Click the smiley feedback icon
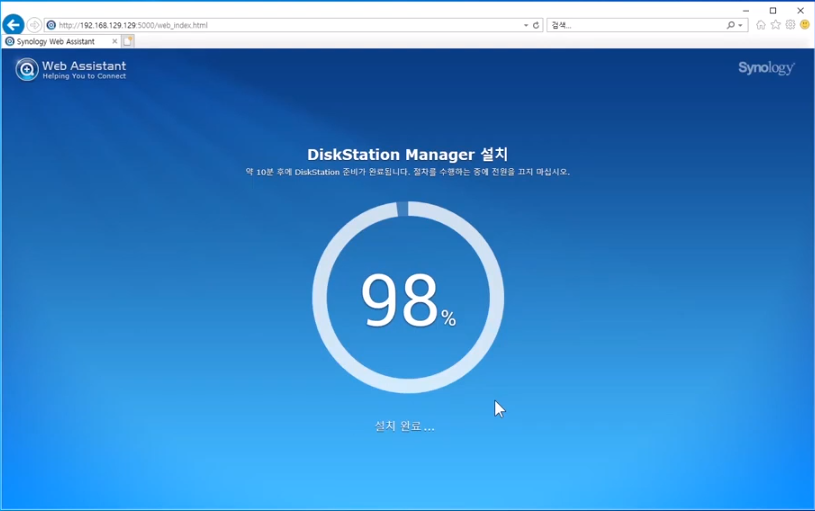 [x=805, y=24]
